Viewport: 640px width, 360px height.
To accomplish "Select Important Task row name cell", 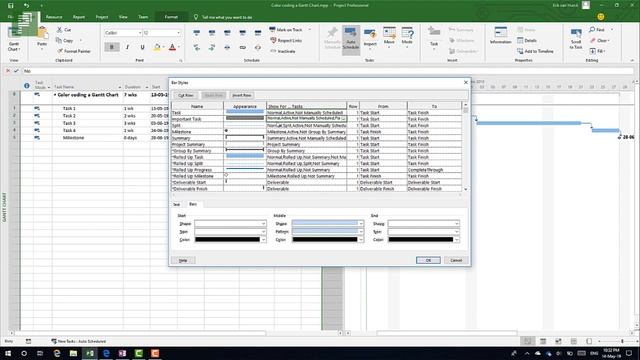I will click(197, 119).
